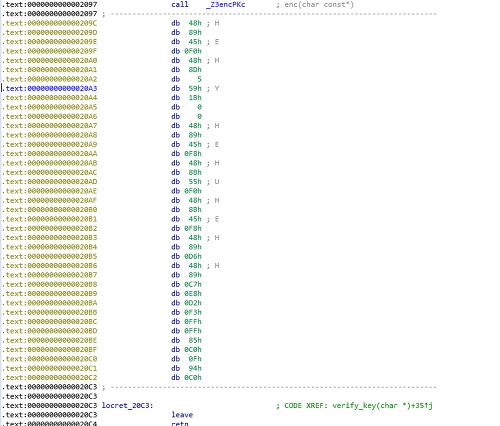The image size is (500, 426).
Task: Click the db directive at address 20BB
Action: click(x=176, y=312)
